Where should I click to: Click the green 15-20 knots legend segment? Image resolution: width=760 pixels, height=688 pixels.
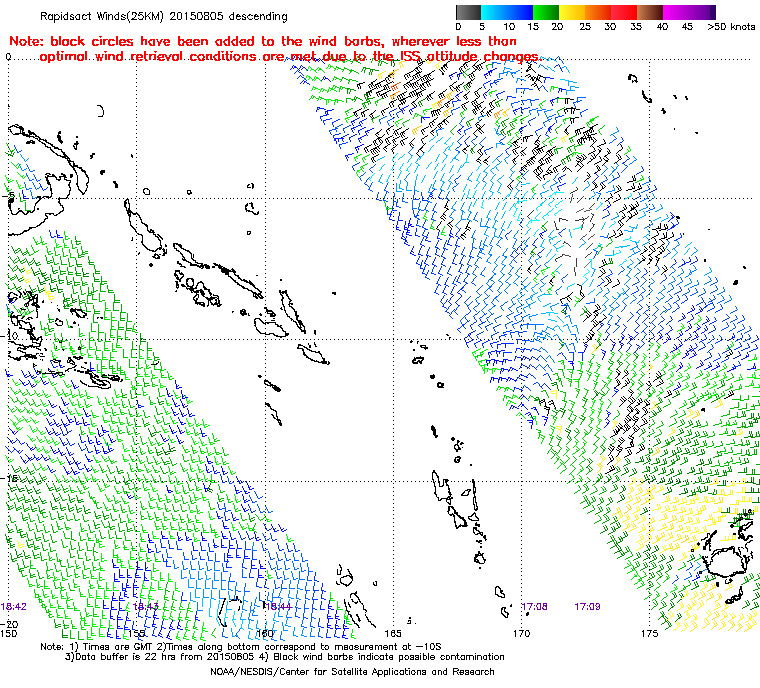(546, 12)
